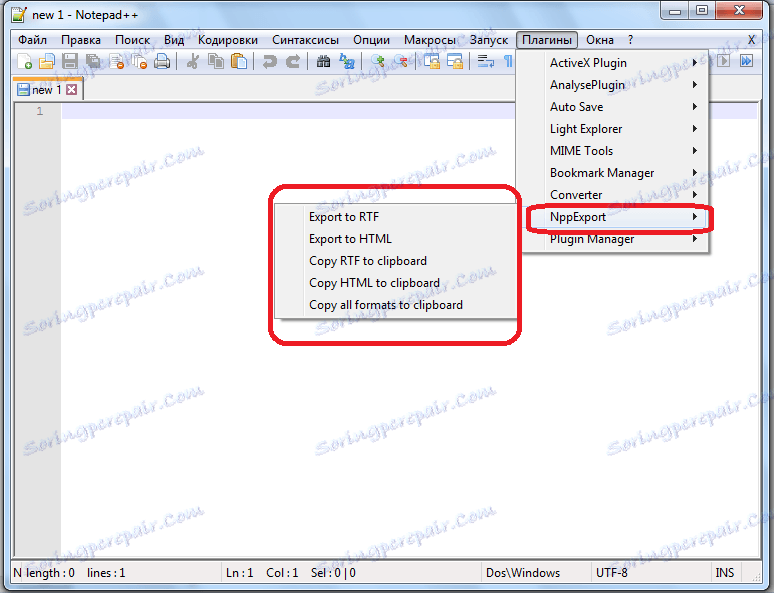Click the Zoom In magnifier icon
Viewport: 774px width, 593px height.
click(x=378, y=62)
